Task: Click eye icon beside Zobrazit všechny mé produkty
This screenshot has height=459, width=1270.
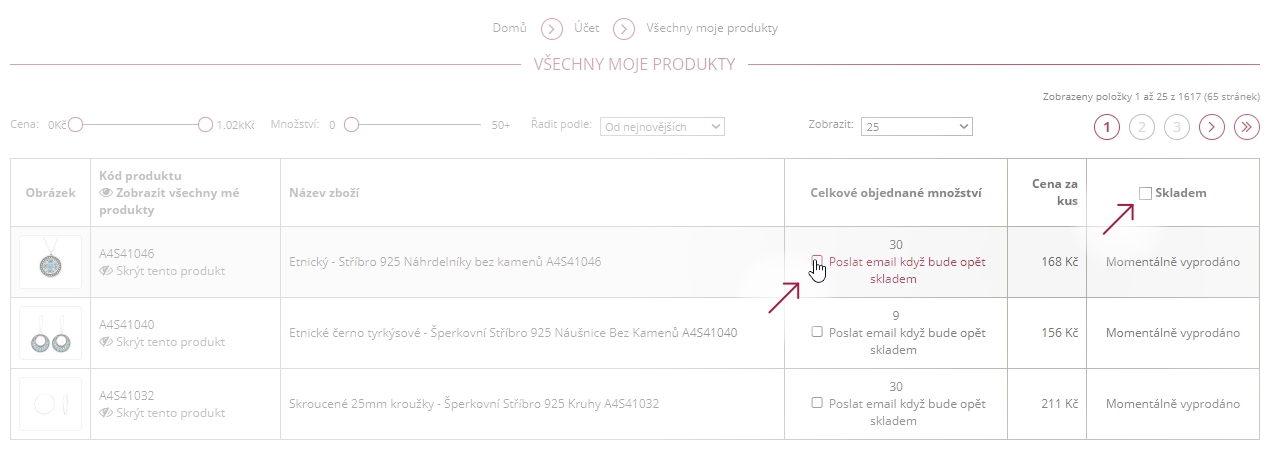Action: coord(107,193)
